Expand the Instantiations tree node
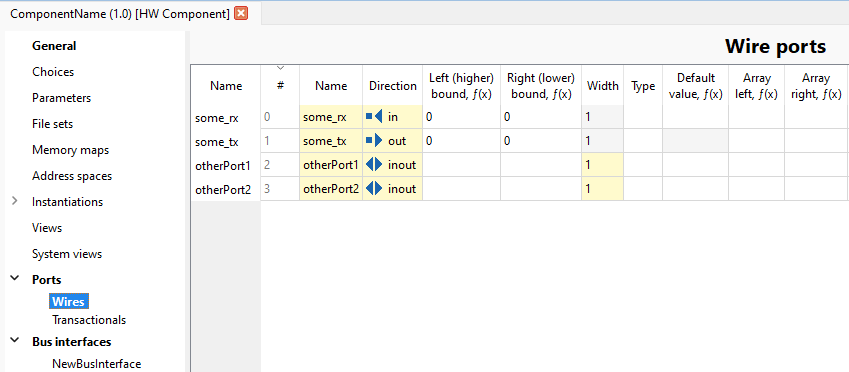The width and height of the screenshot is (849, 372). (x=15, y=201)
